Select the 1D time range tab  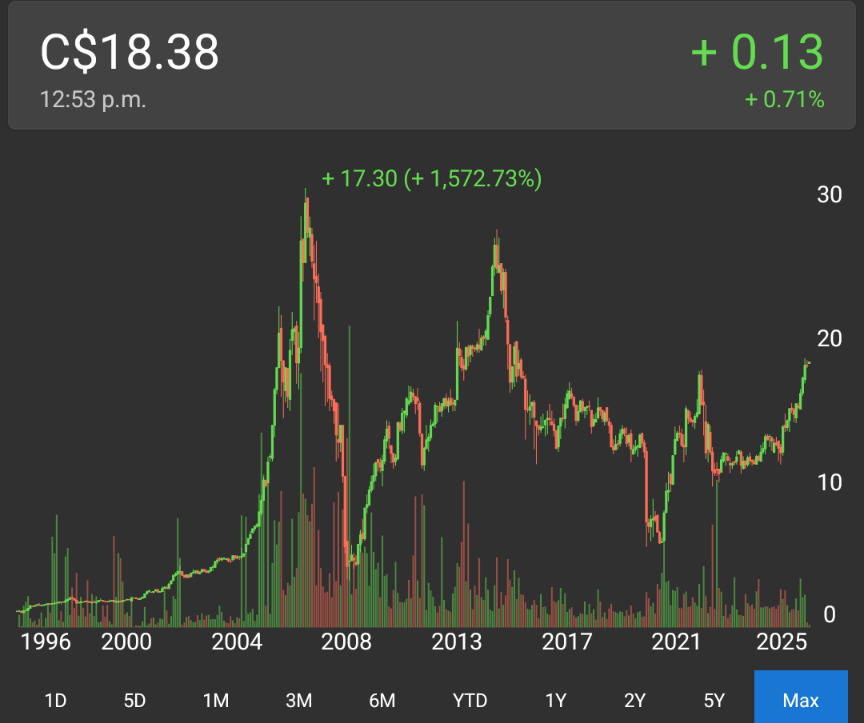click(x=55, y=700)
